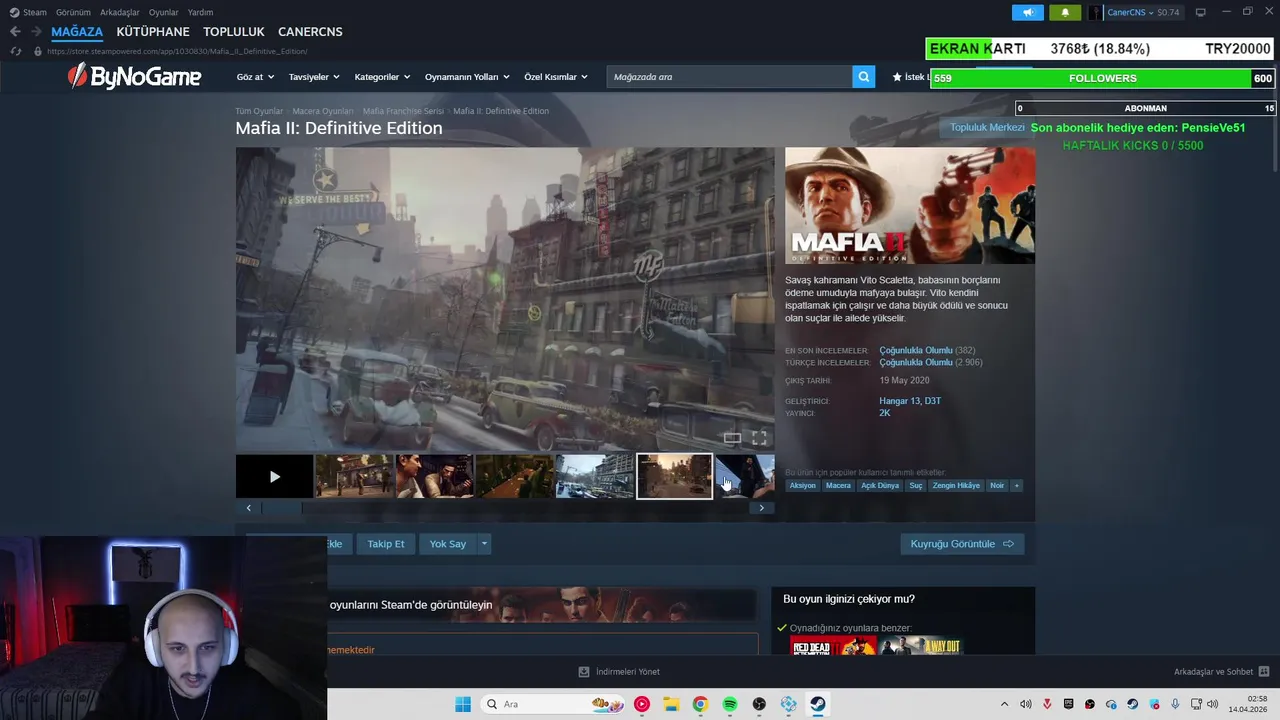The image size is (1280, 720).
Task: Play the trailer video thumbnail
Action: tap(274, 476)
